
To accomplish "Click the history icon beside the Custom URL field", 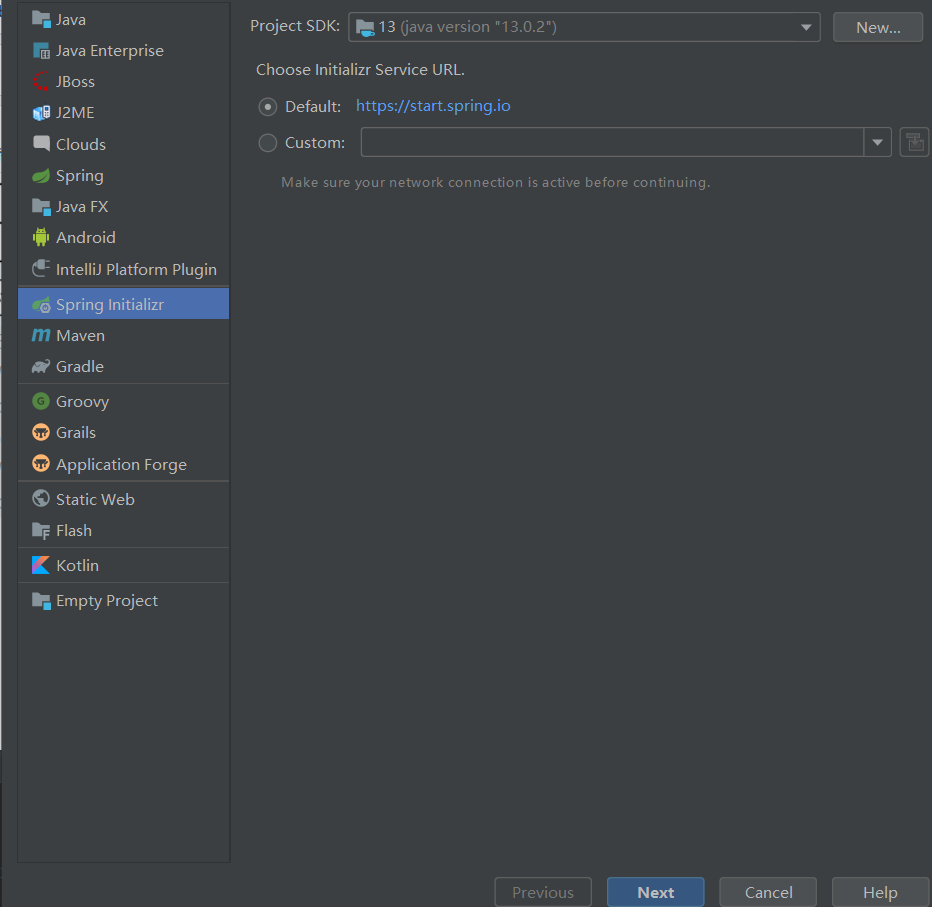I will coord(914,143).
